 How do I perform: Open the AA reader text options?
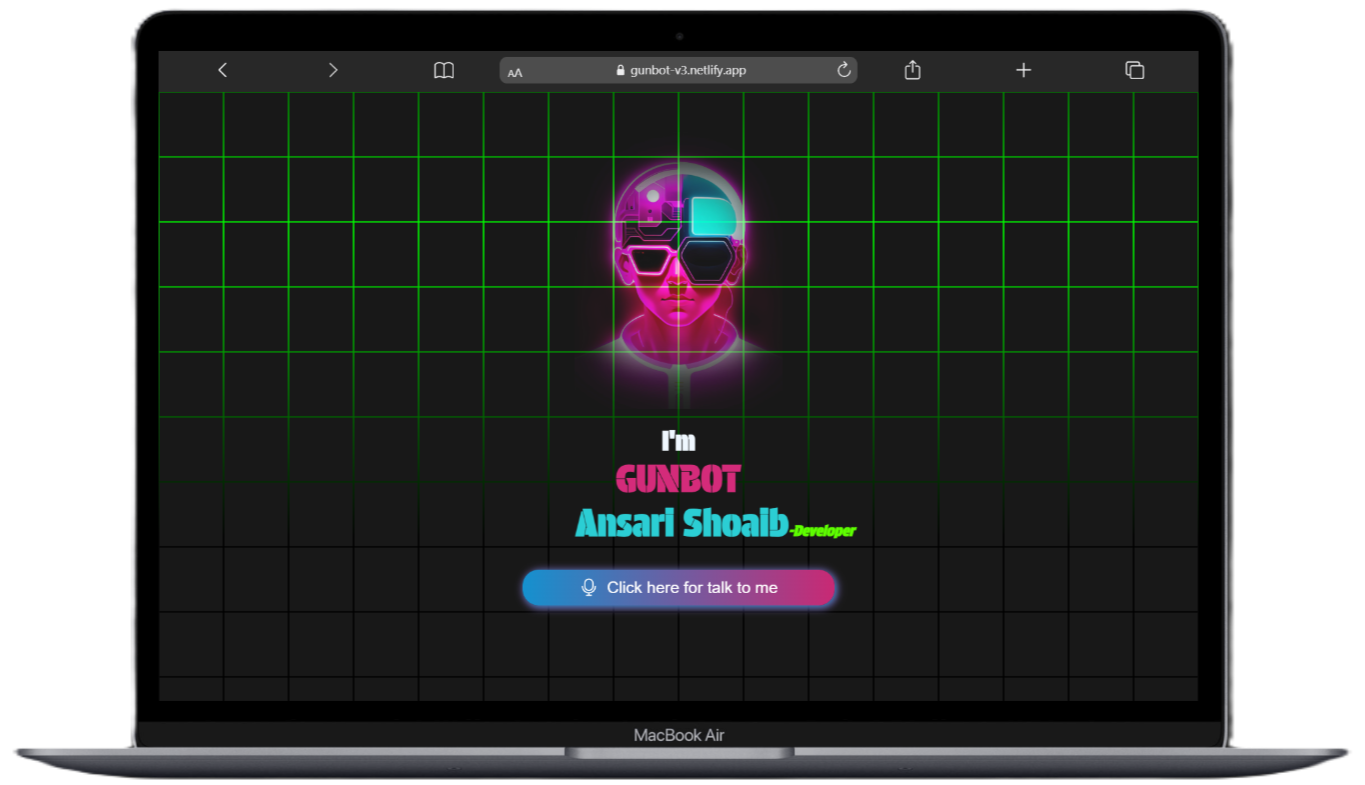tap(515, 72)
